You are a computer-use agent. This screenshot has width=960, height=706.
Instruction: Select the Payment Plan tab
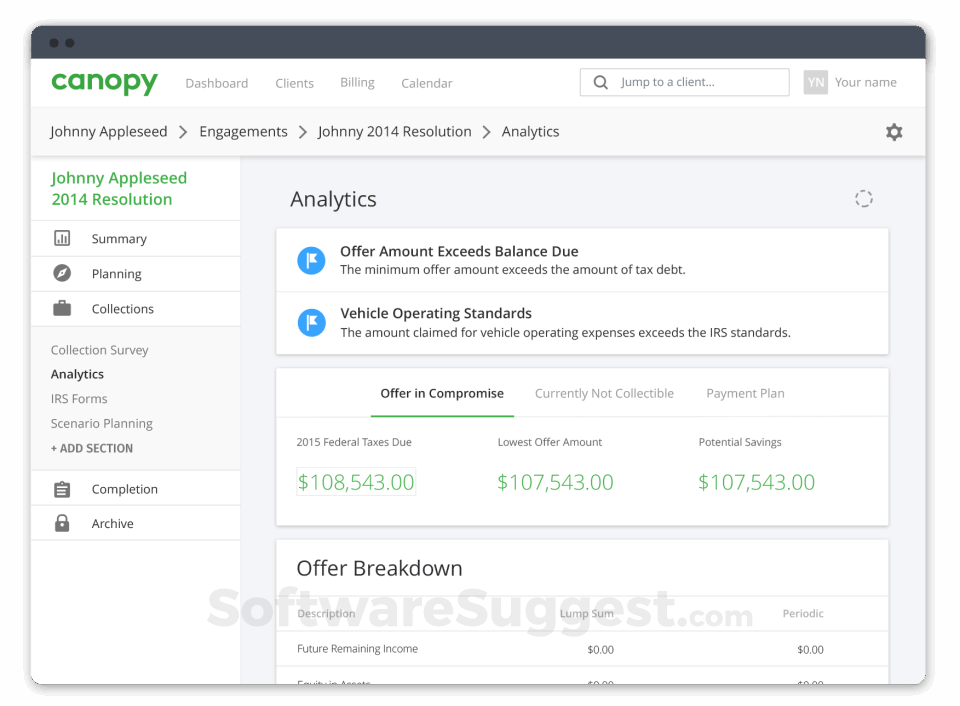(745, 393)
